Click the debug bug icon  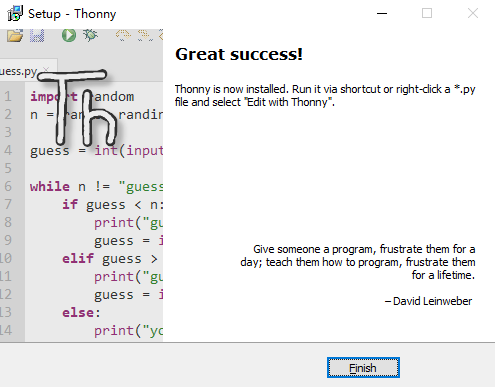tap(90, 35)
